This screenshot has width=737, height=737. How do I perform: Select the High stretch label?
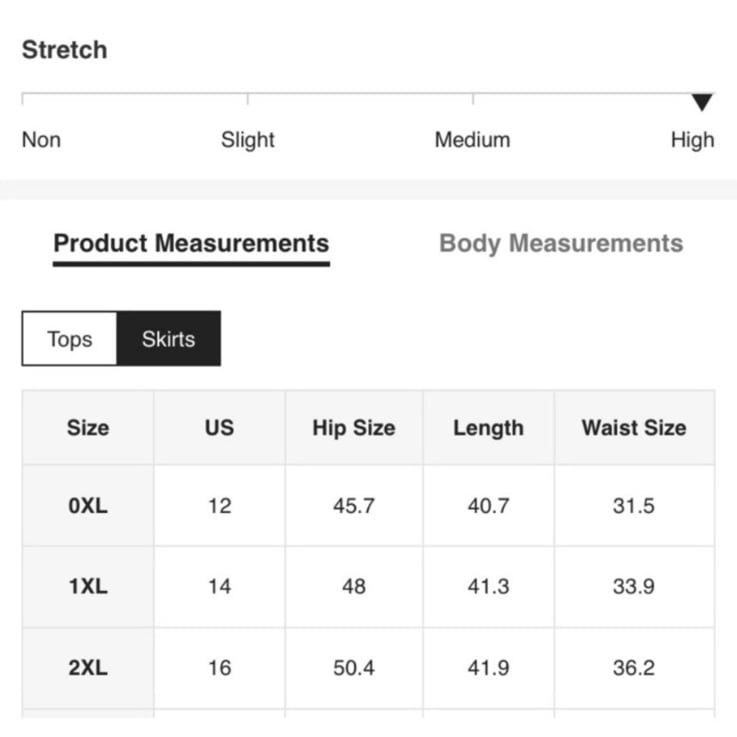point(692,140)
